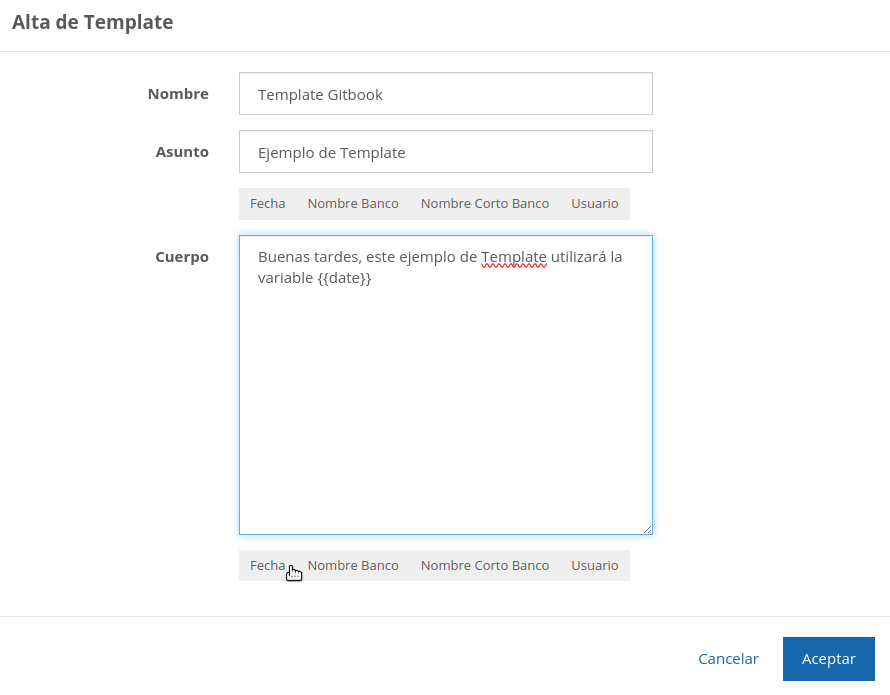Place cursor on {{date}} text in body
The height and width of the screenshot is (695, 890).
point(345,279)
